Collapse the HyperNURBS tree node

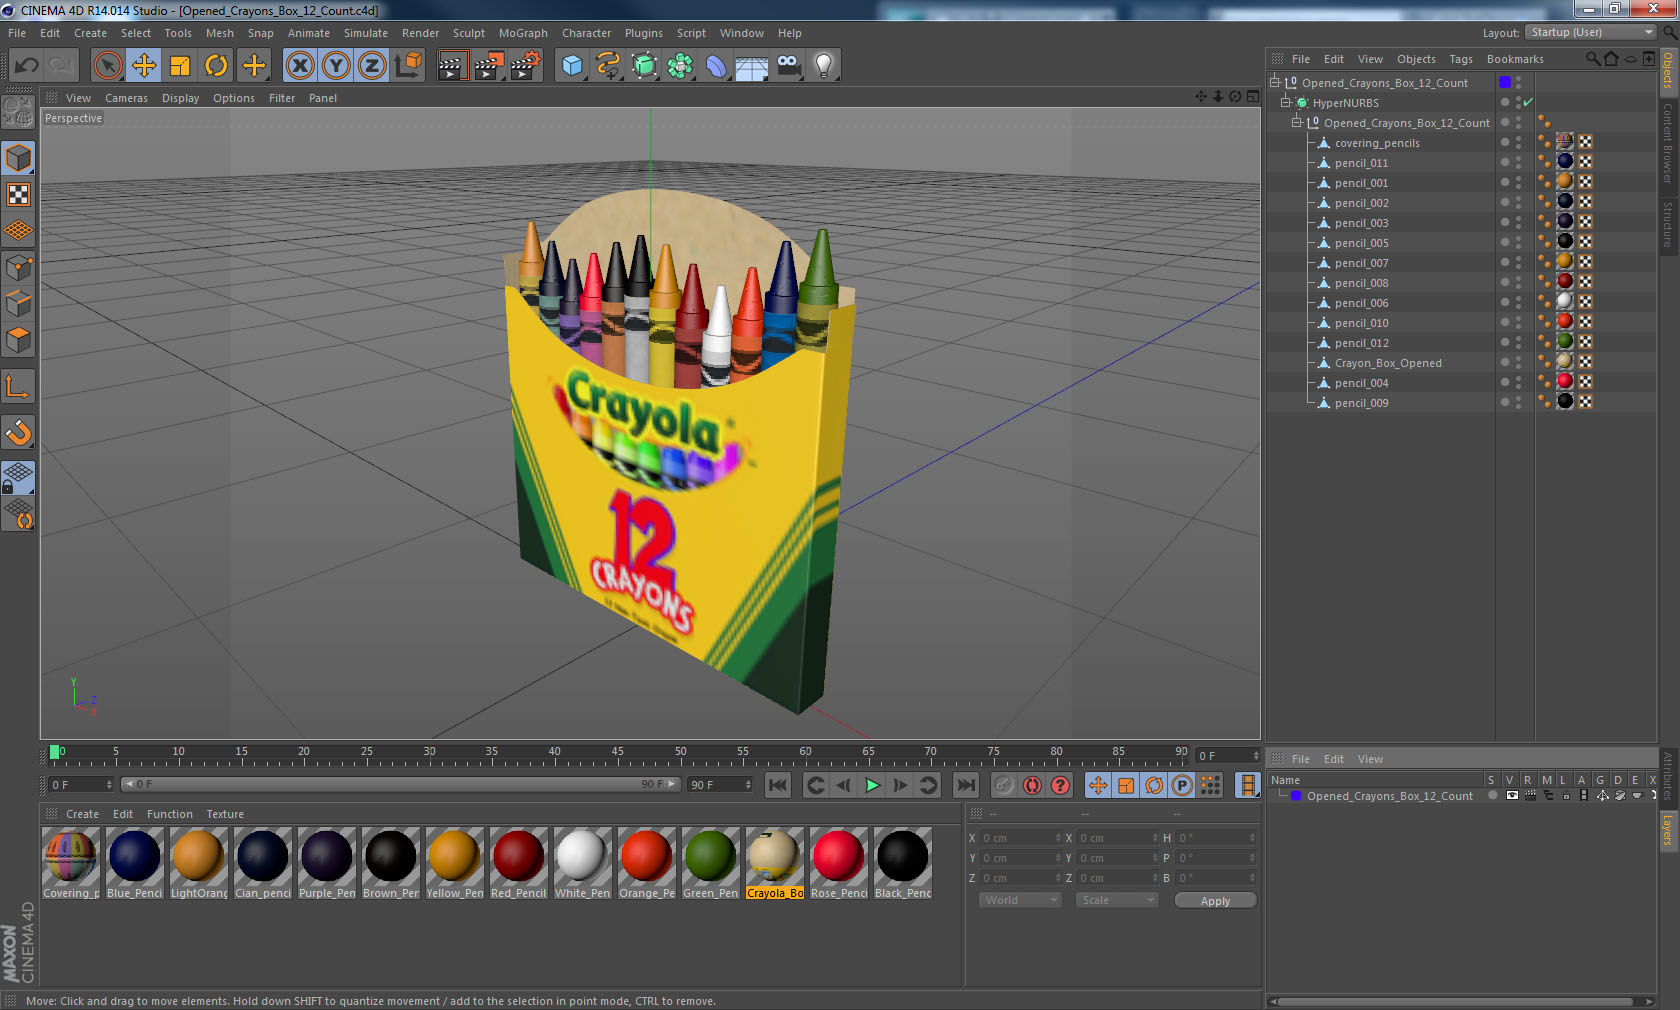click(x=1285, y=103)
